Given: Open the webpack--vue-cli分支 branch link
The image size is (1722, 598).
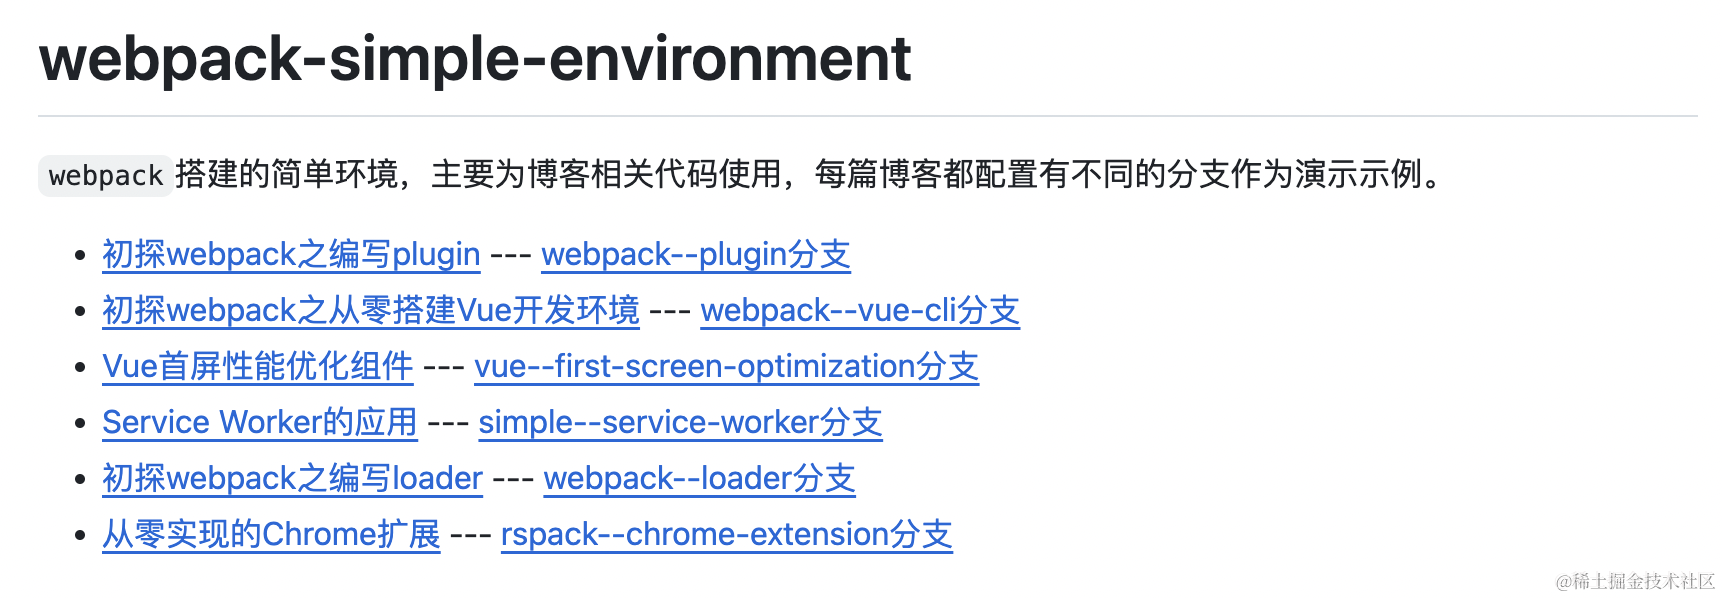Looking at the screenshot, I should (x=860, y=311).
